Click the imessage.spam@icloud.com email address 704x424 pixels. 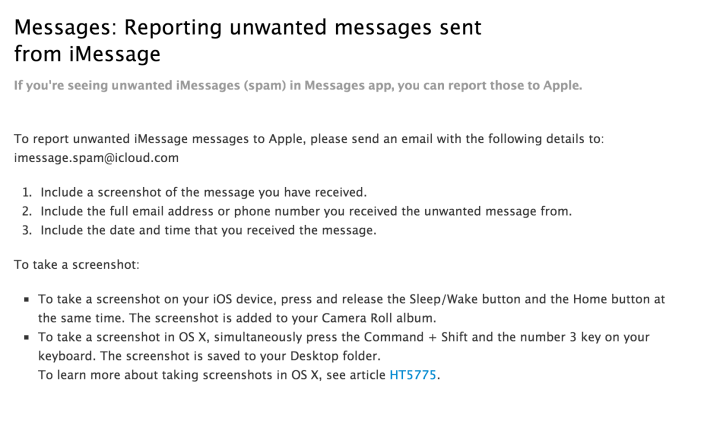[96, 158]
